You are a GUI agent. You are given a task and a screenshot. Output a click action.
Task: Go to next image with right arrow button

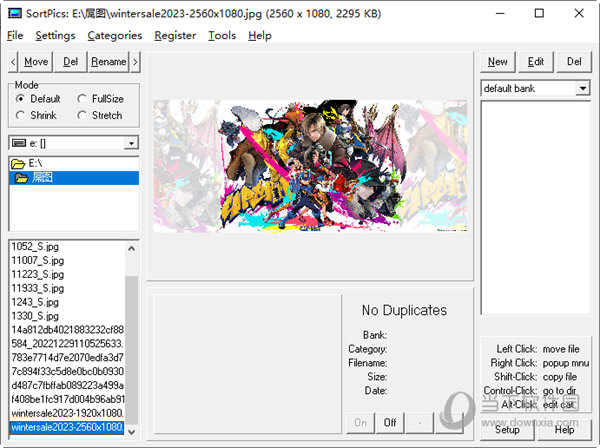pyautogui.click(x=135, y=62)
